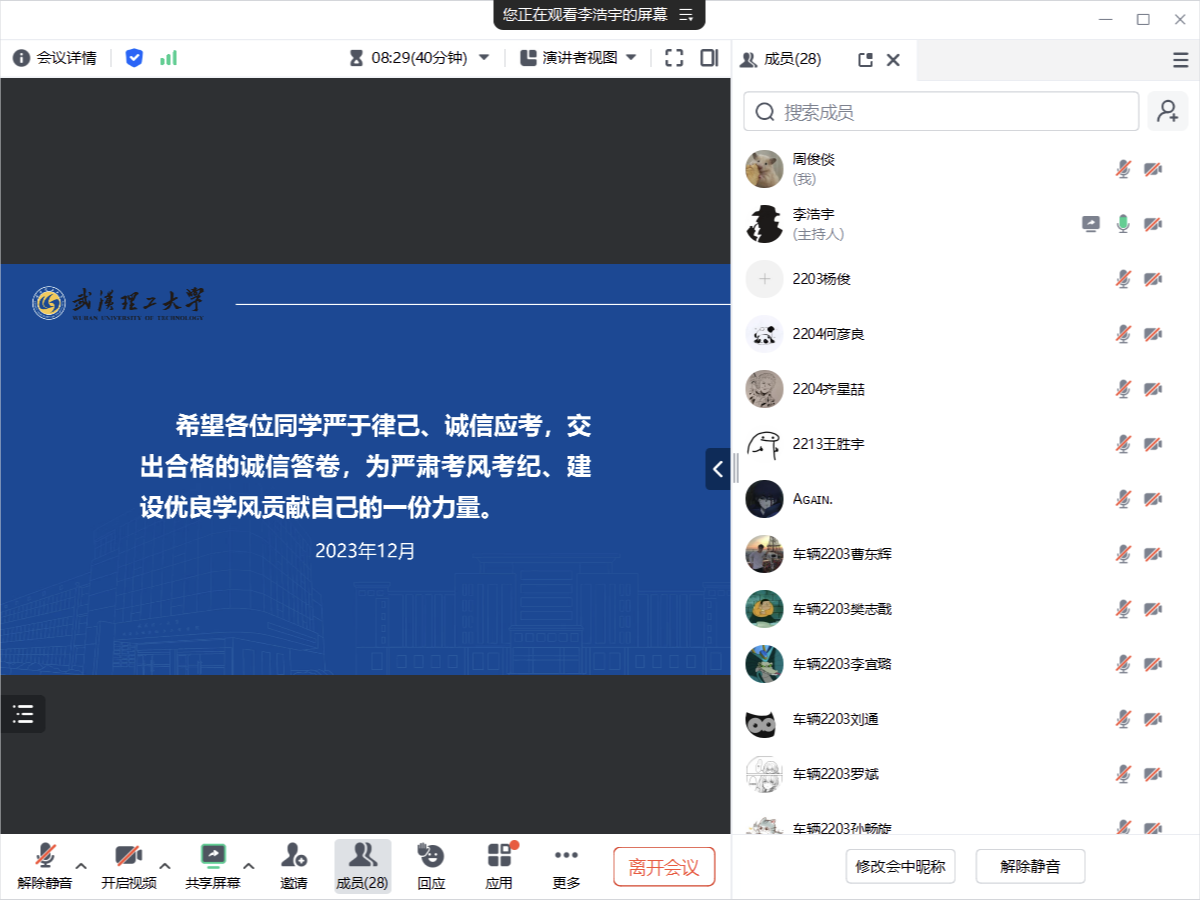The image size is (1200, 900).
Task: Expand the 演讲者视图 view dropdown
Action: (x=631, y=58)
